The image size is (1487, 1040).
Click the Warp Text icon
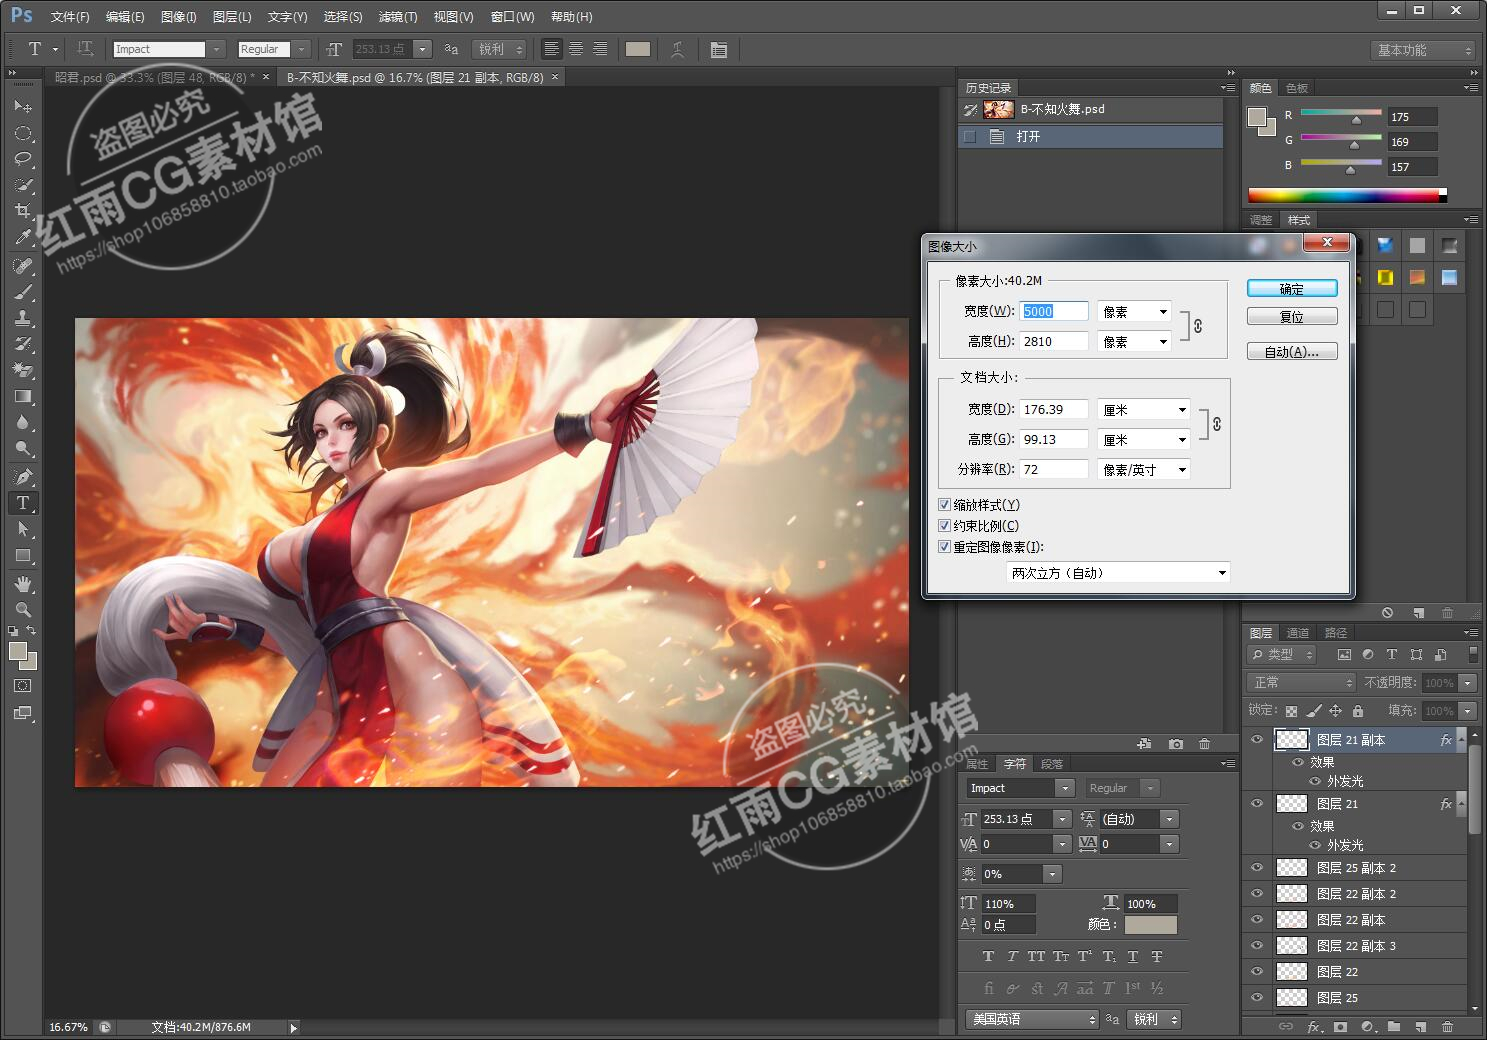click(677, 49)
